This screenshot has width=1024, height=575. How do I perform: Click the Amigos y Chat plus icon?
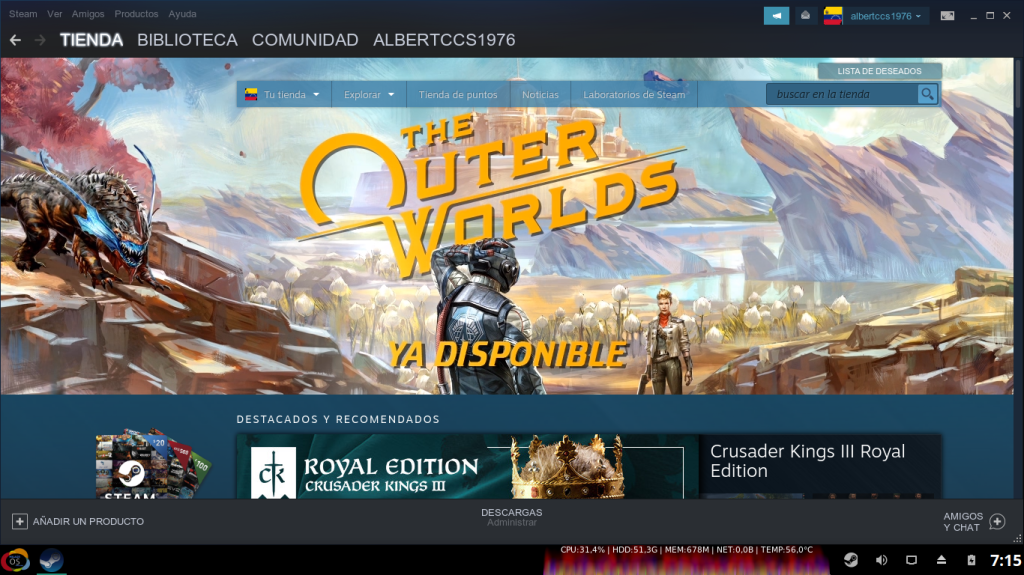(x=997, y=521)
